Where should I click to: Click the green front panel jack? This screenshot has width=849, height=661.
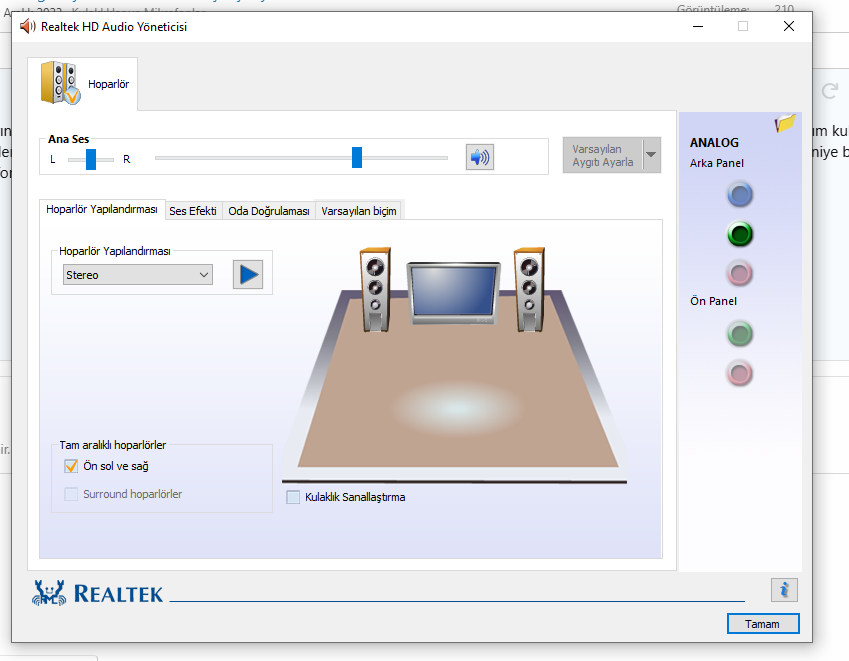740,334
